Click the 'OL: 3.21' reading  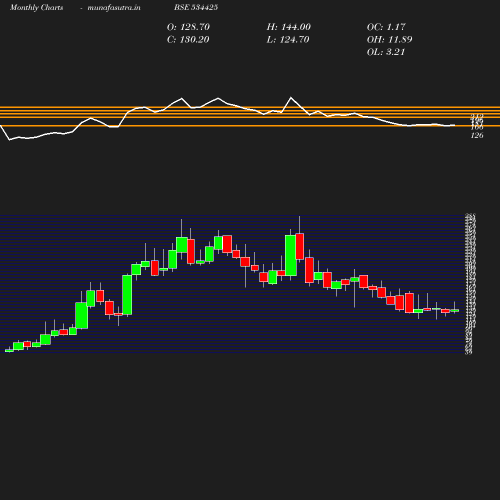tap(386, 52)
